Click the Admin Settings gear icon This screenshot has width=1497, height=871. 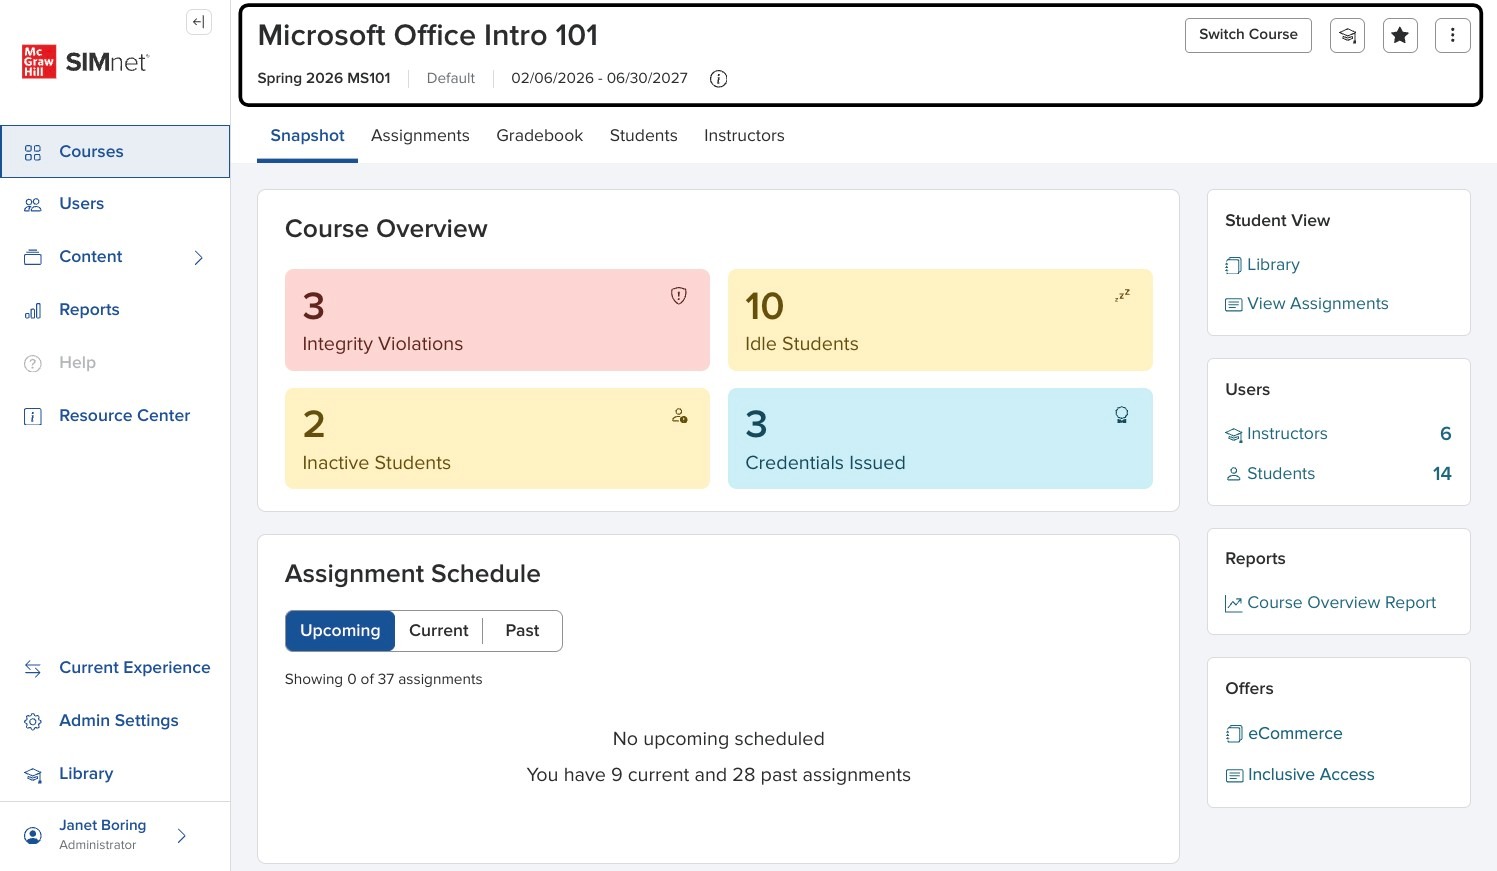33,721
